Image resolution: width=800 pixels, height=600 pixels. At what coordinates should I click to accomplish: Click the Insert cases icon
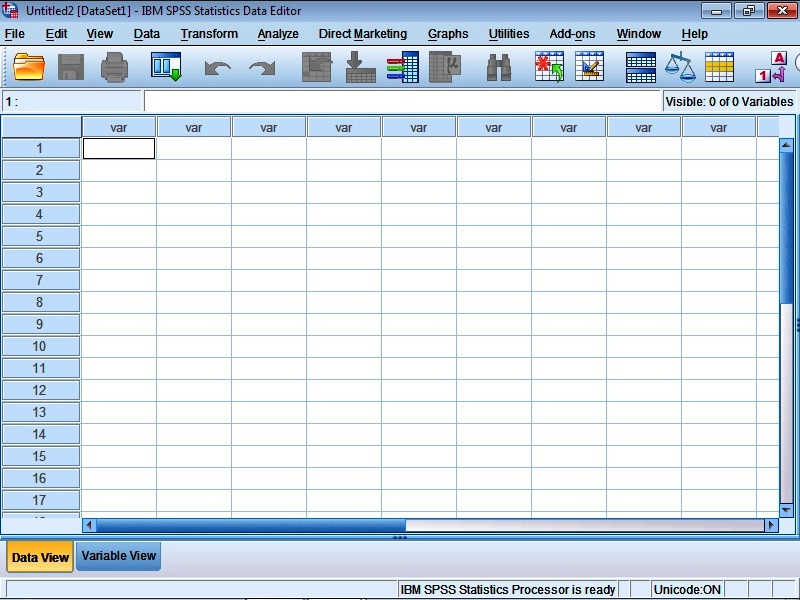[x=549, y=67]
